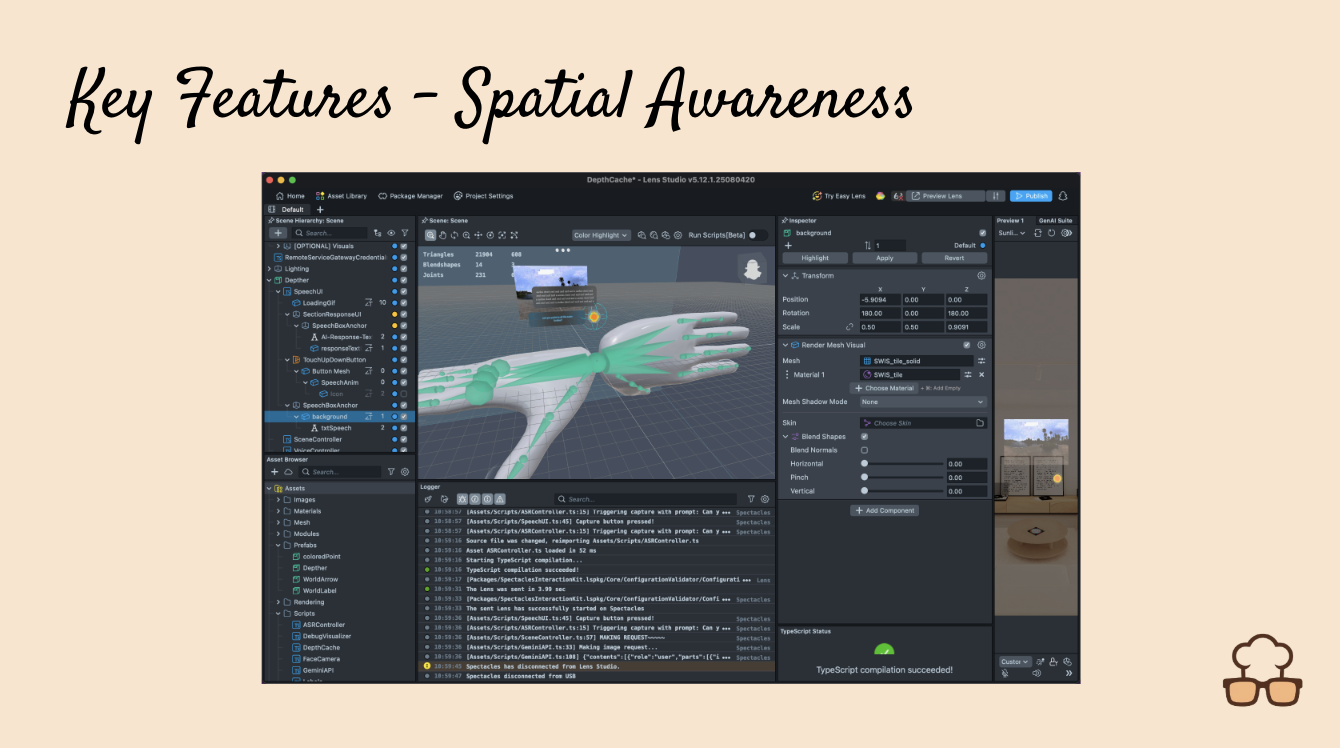Click the Scene Hierarchy eye visibility icon
The height and width of the screenshot is (748, 1340).
pyautogui.click(x=391, y=232)
